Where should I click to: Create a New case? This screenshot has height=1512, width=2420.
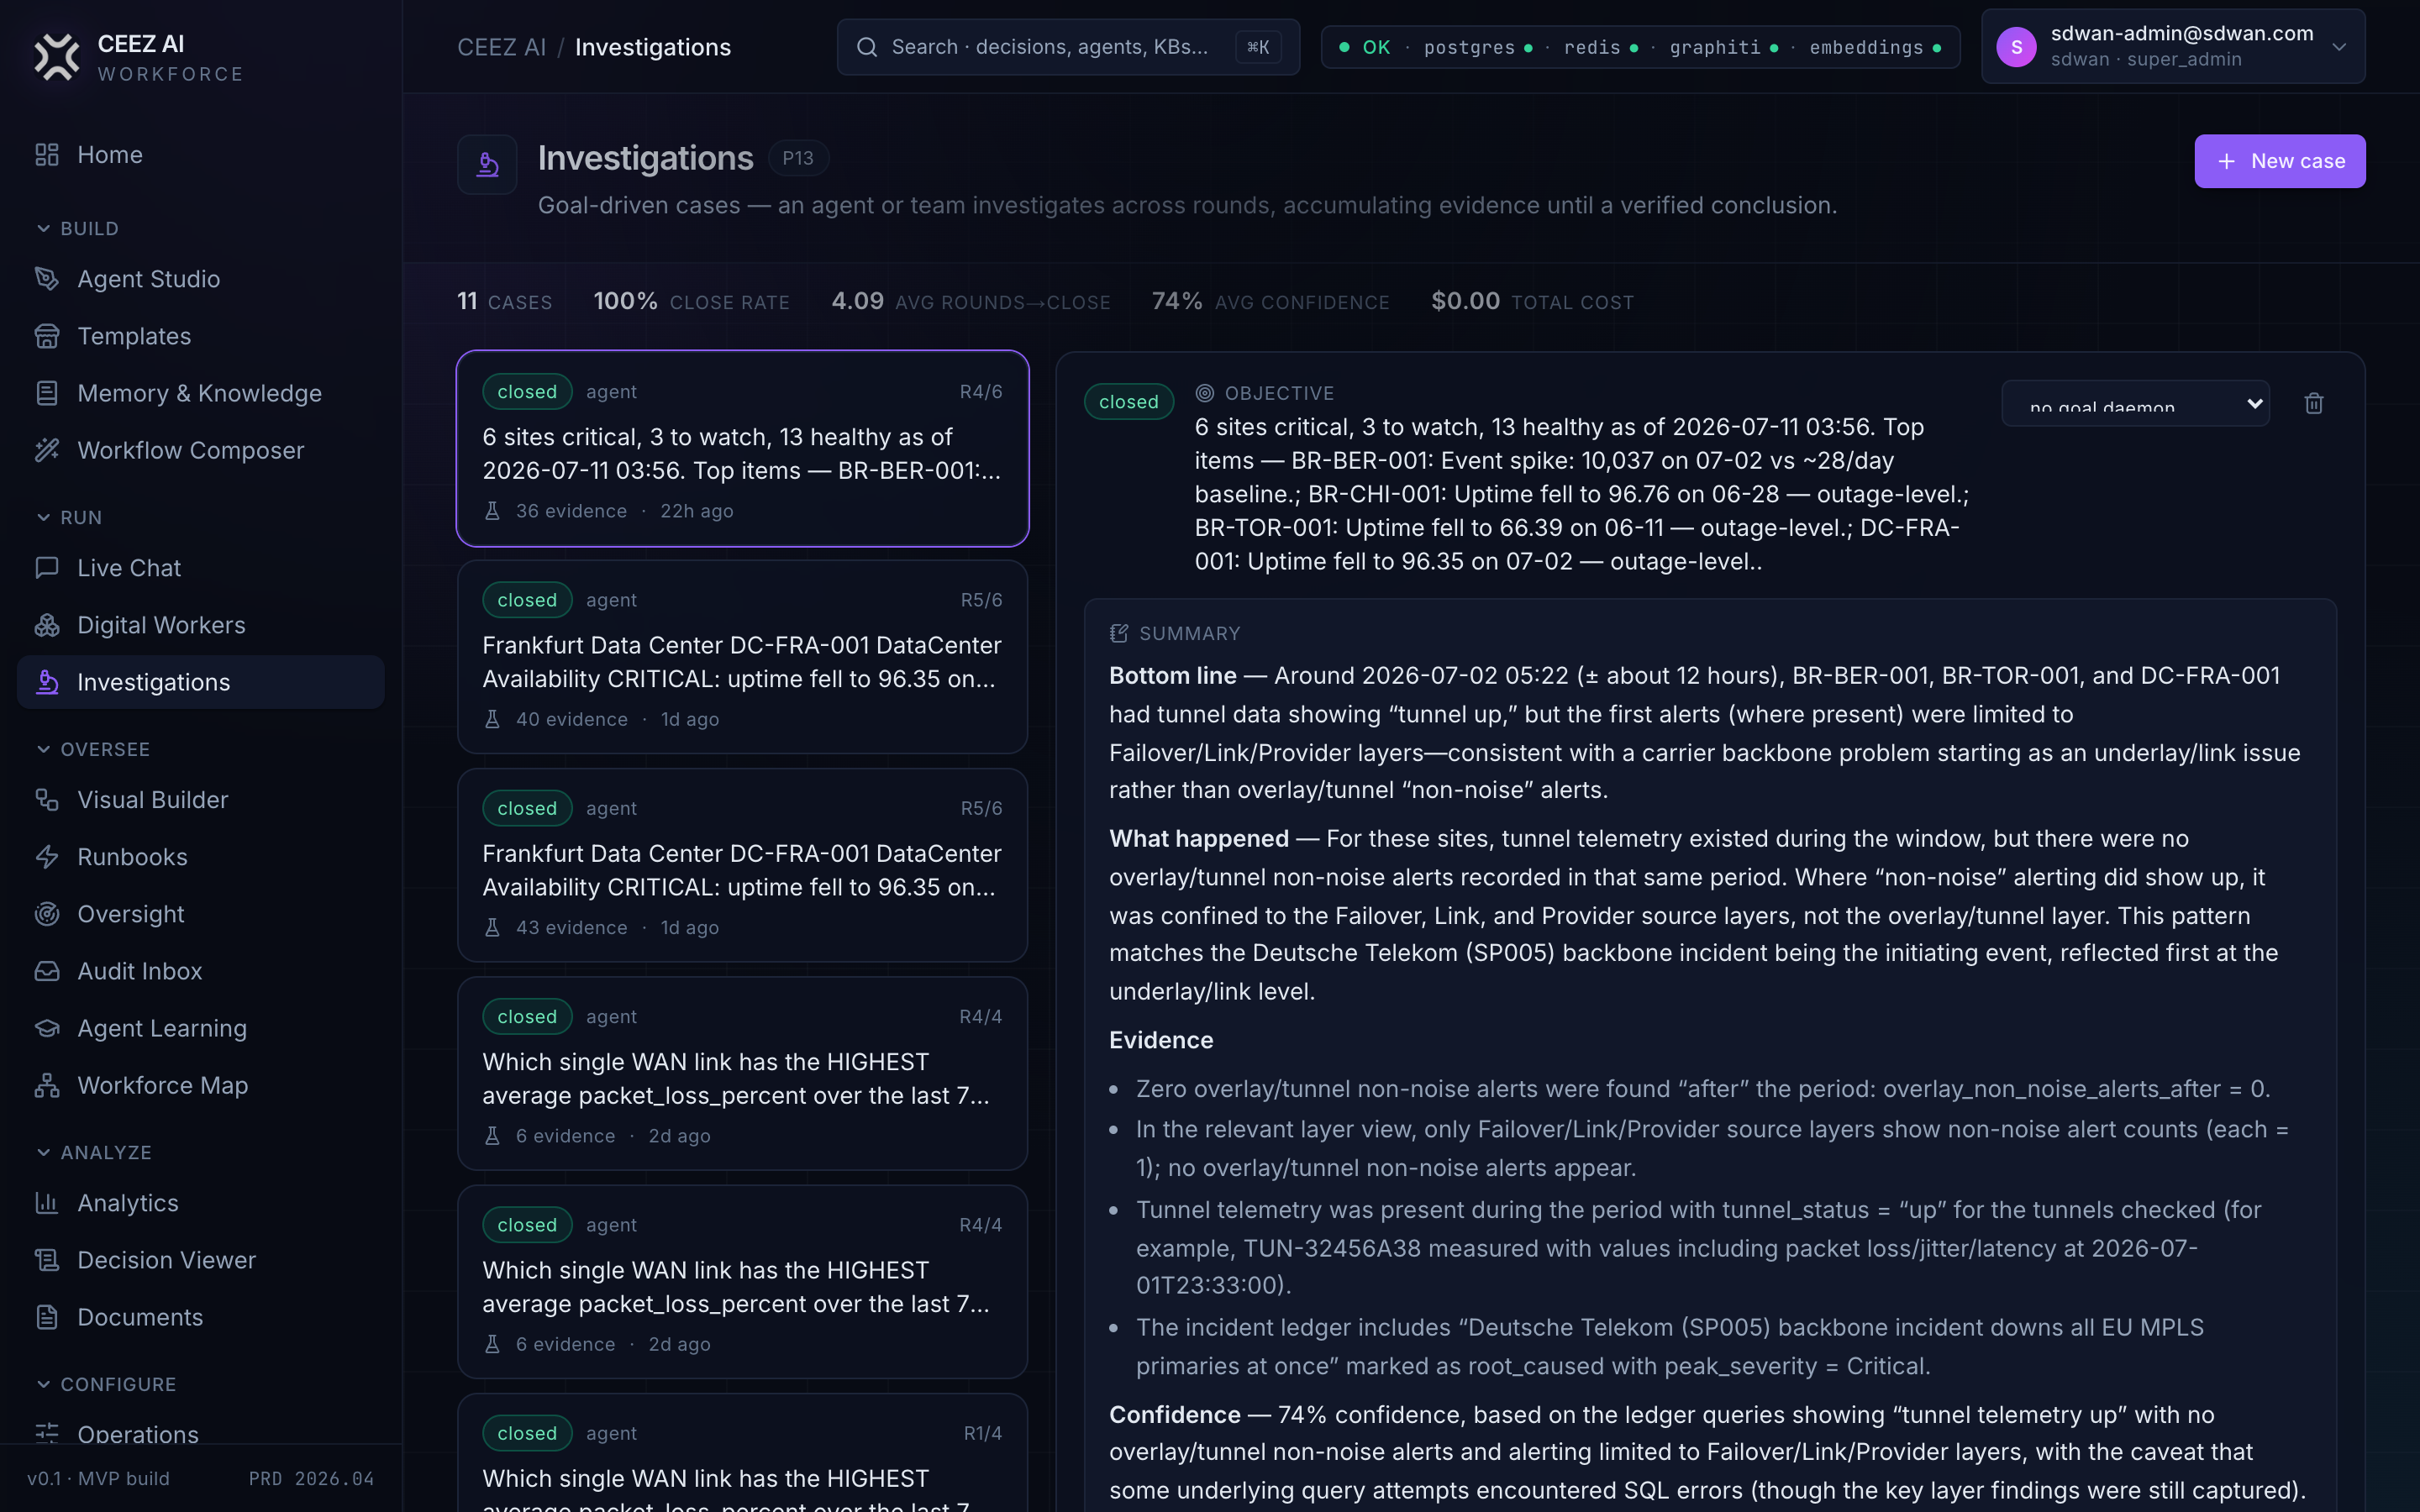pos(2279,161)
